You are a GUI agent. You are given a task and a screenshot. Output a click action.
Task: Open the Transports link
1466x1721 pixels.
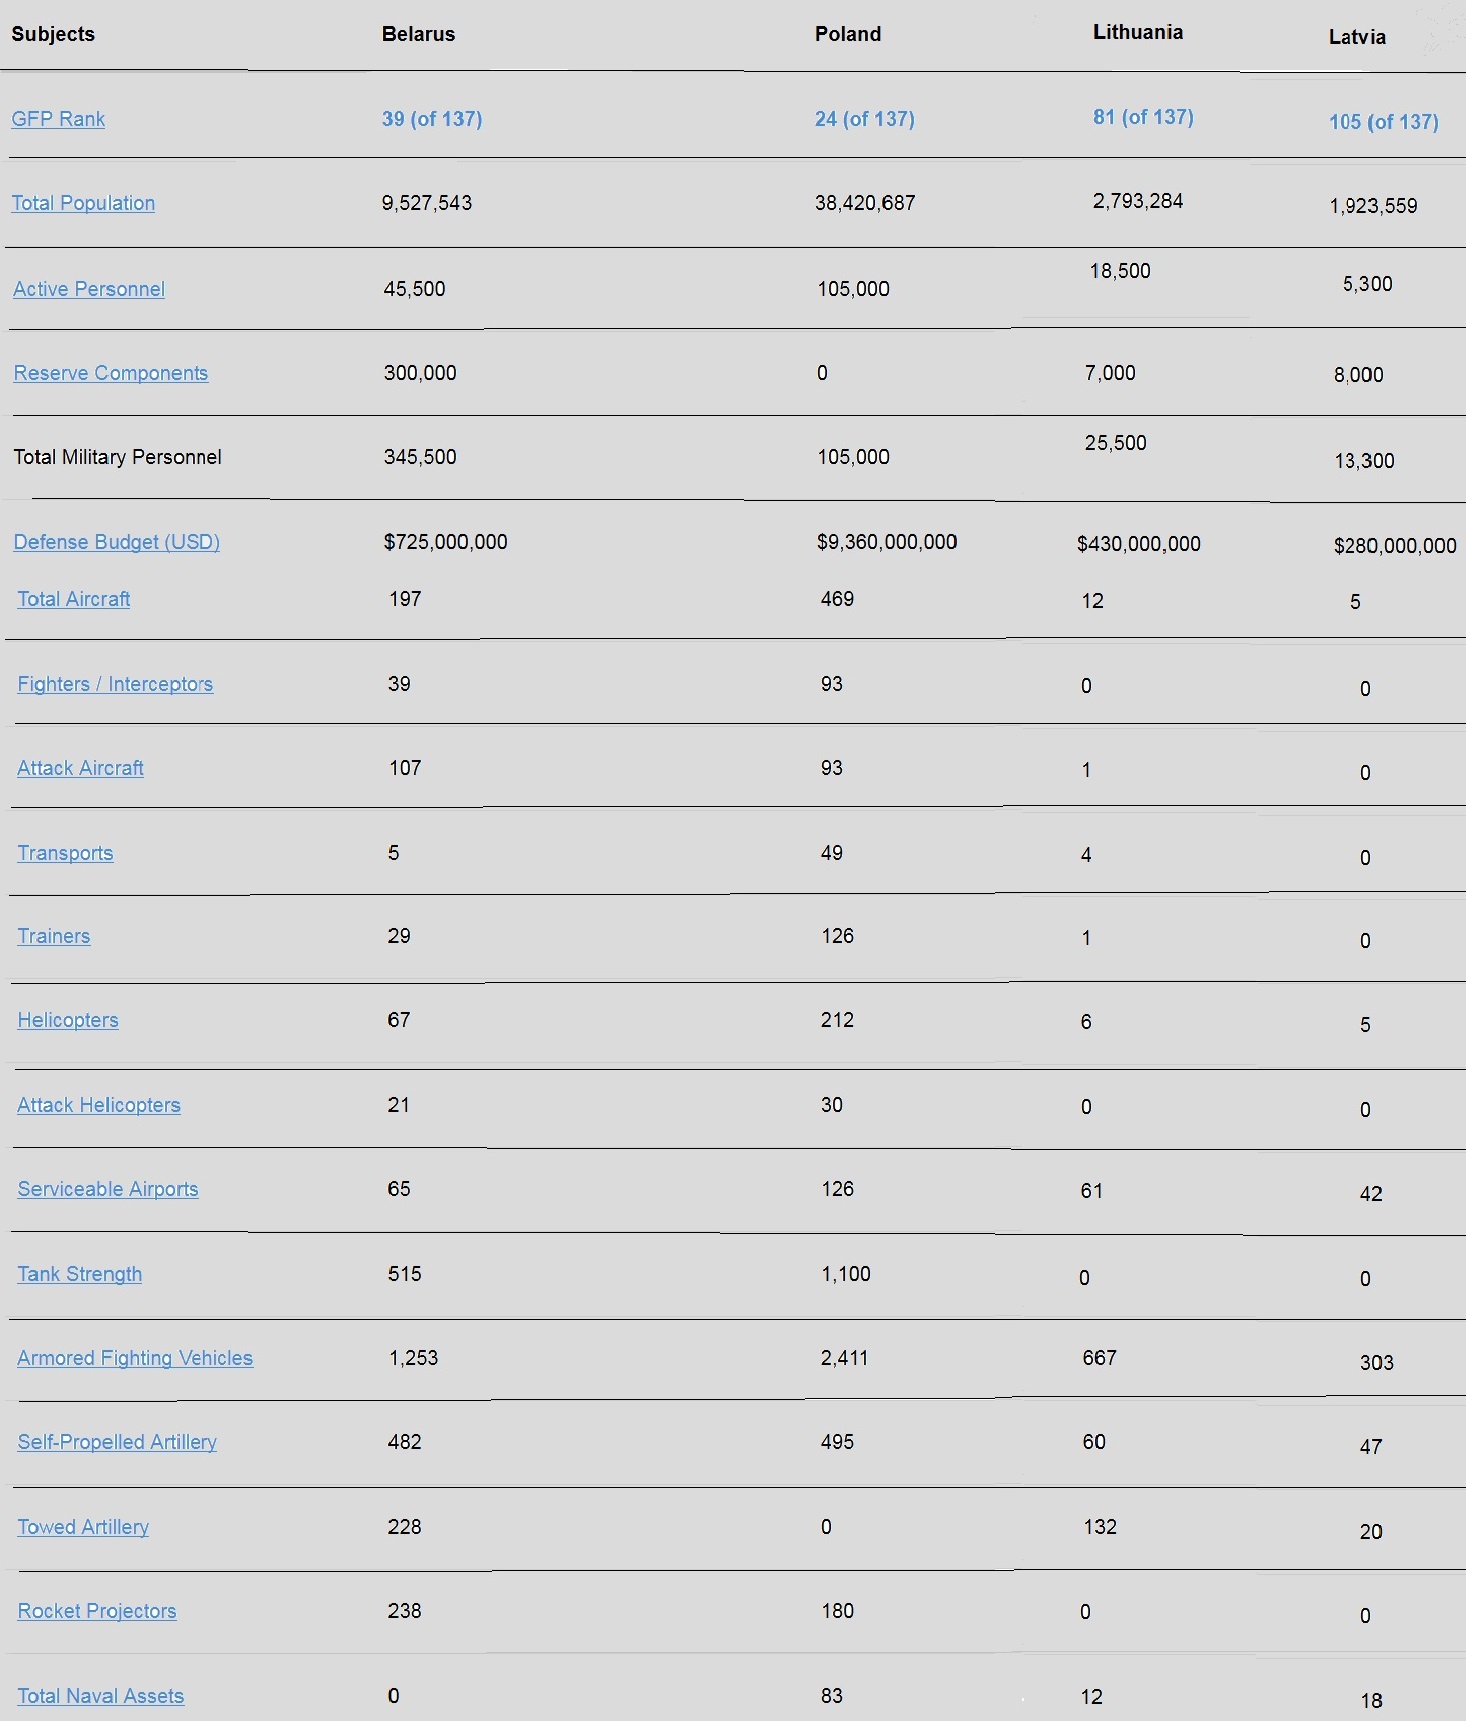click(x=65, y=853)
